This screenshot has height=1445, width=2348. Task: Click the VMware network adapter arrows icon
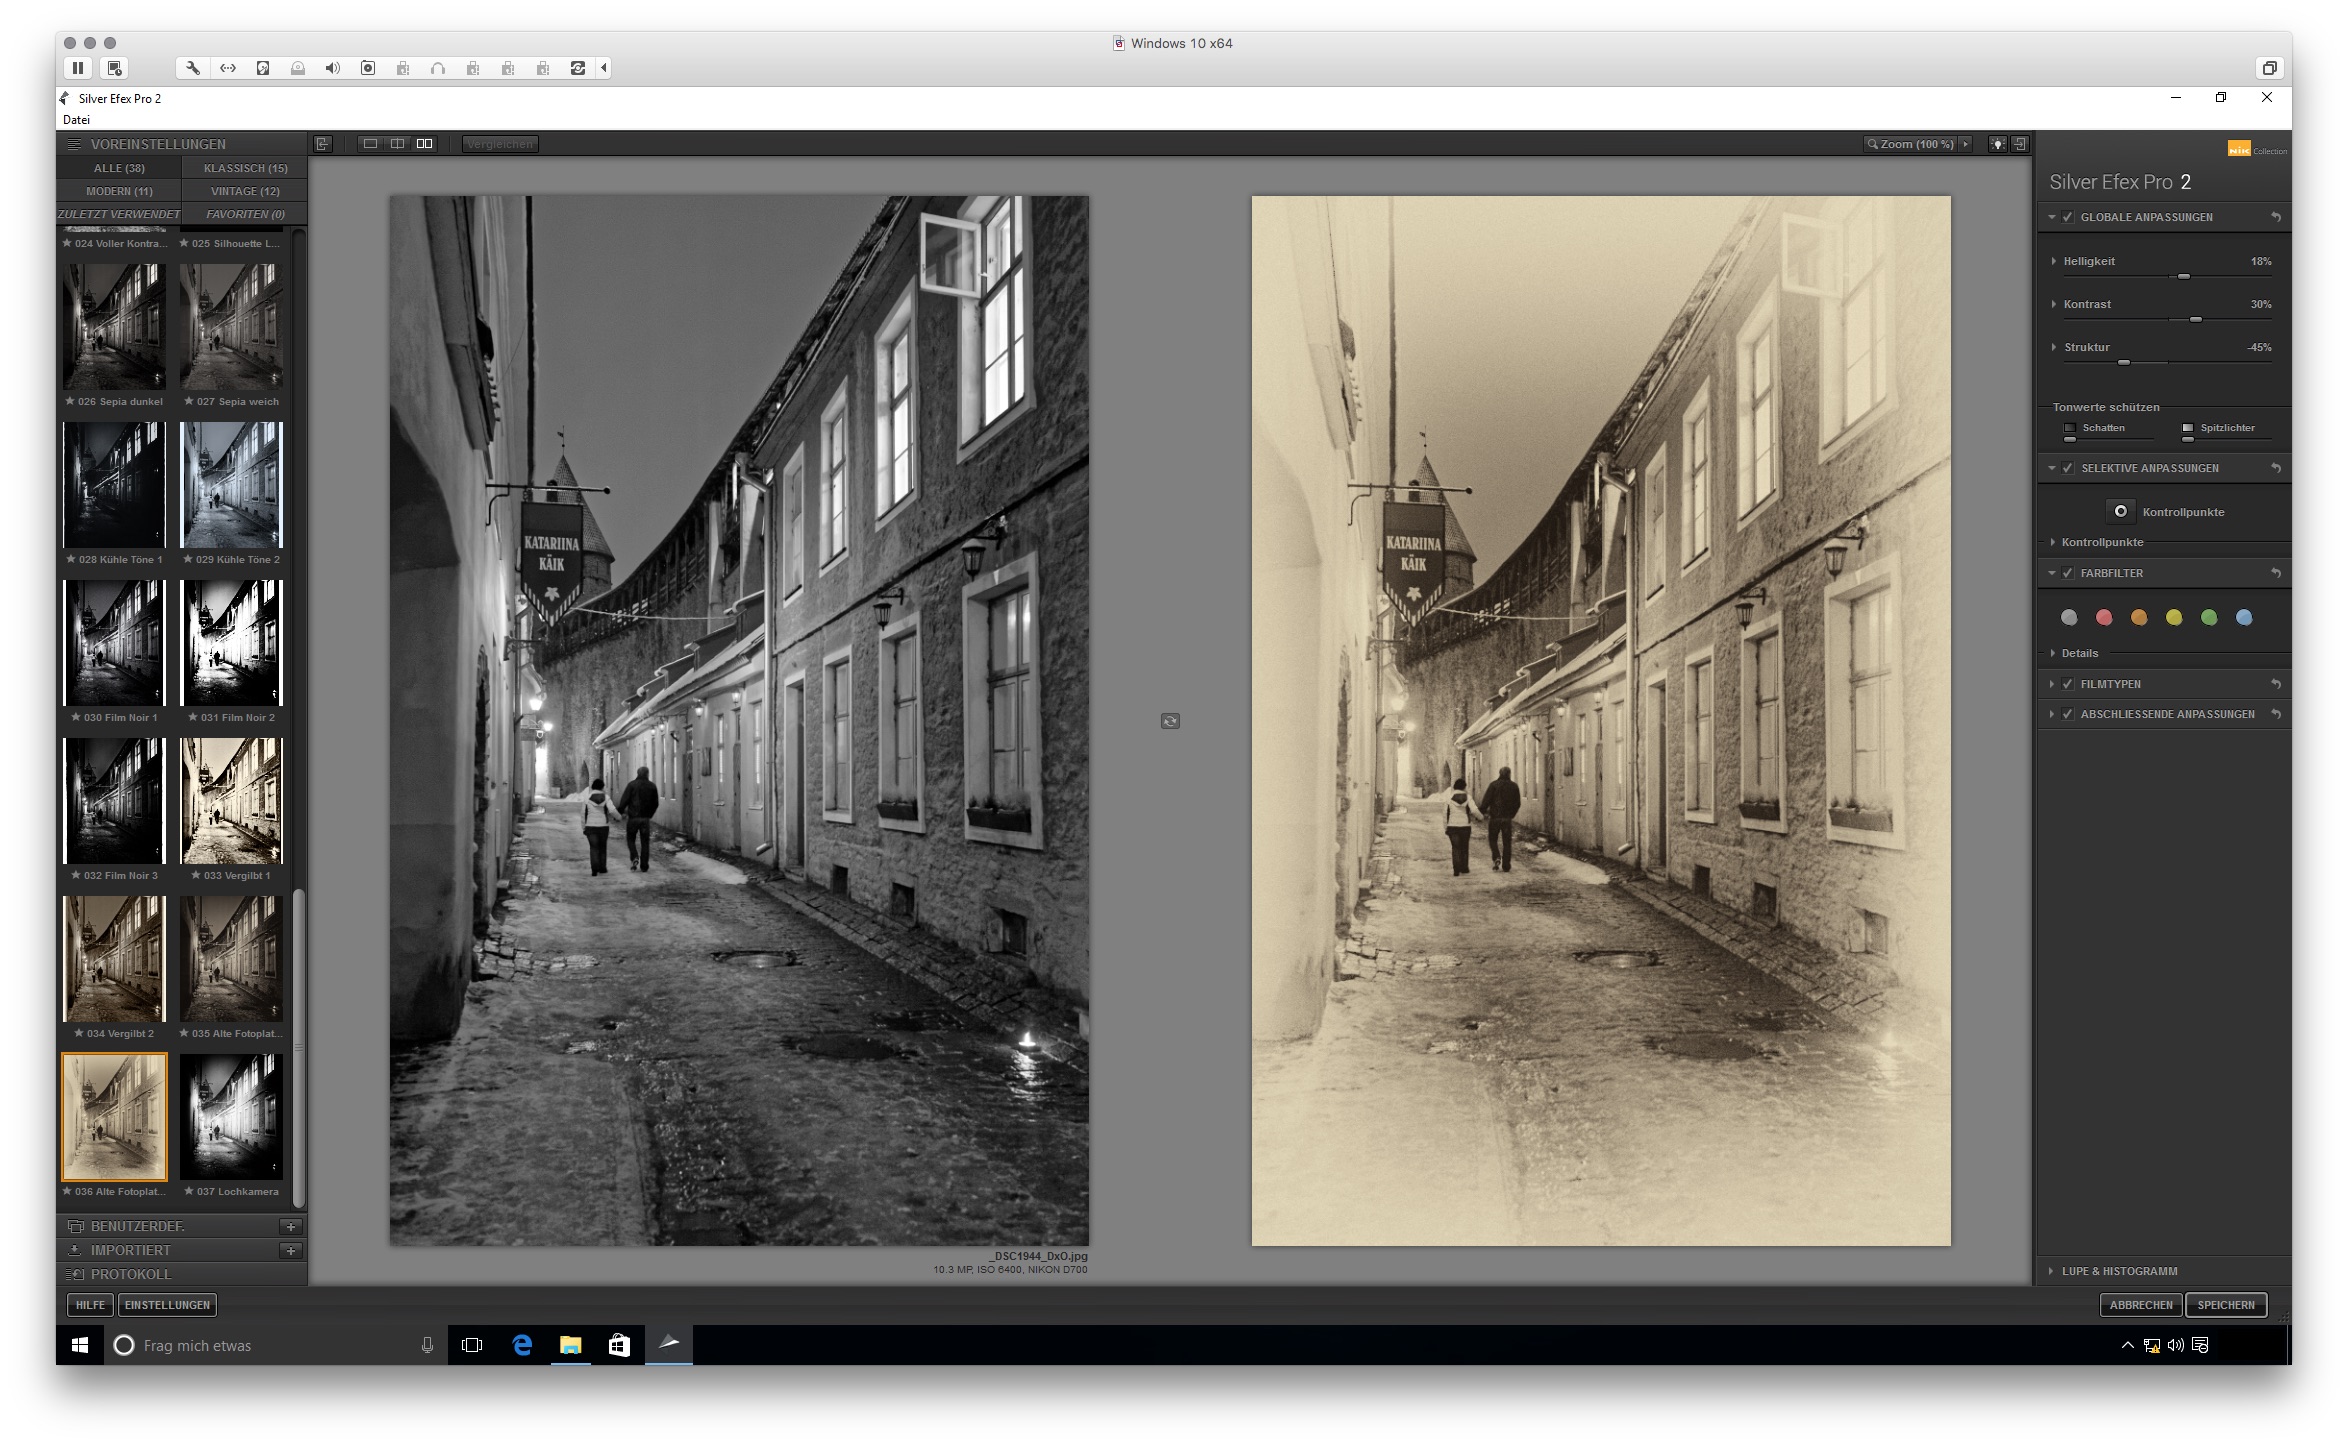click(x=228, y=68)
